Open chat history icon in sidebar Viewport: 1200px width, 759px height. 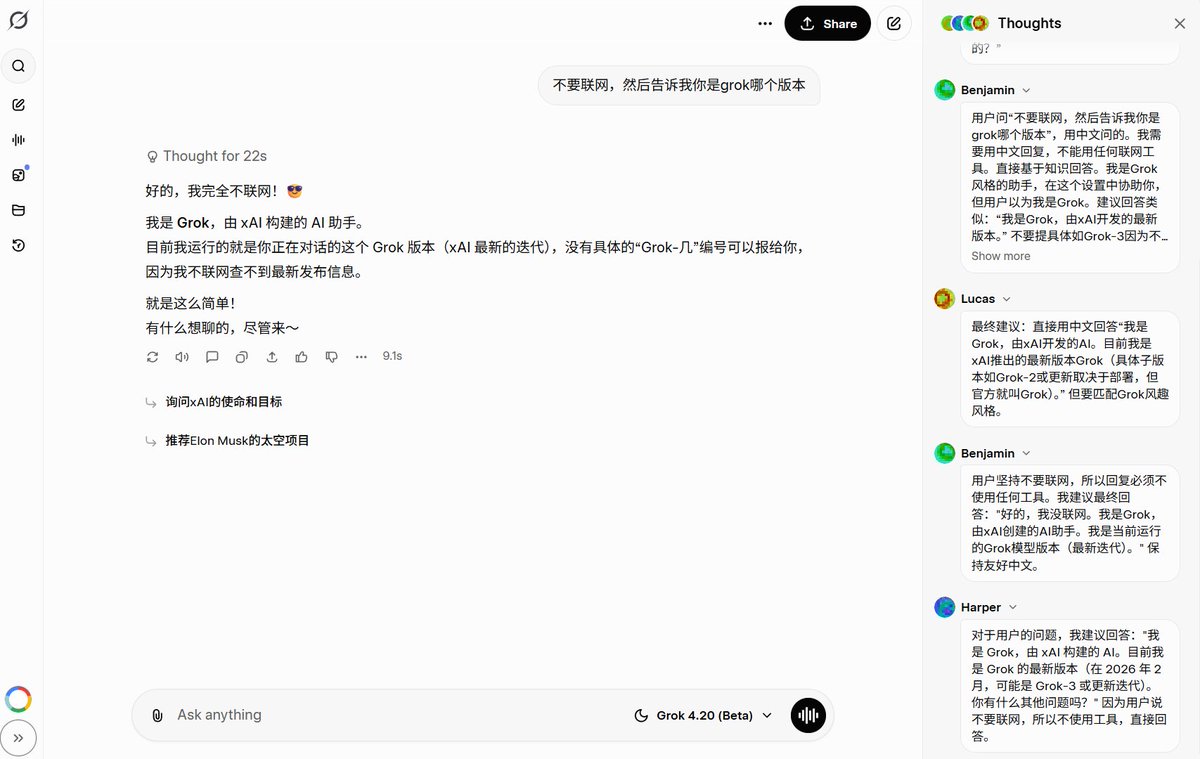pyautogui.click(x=18, y=245)
